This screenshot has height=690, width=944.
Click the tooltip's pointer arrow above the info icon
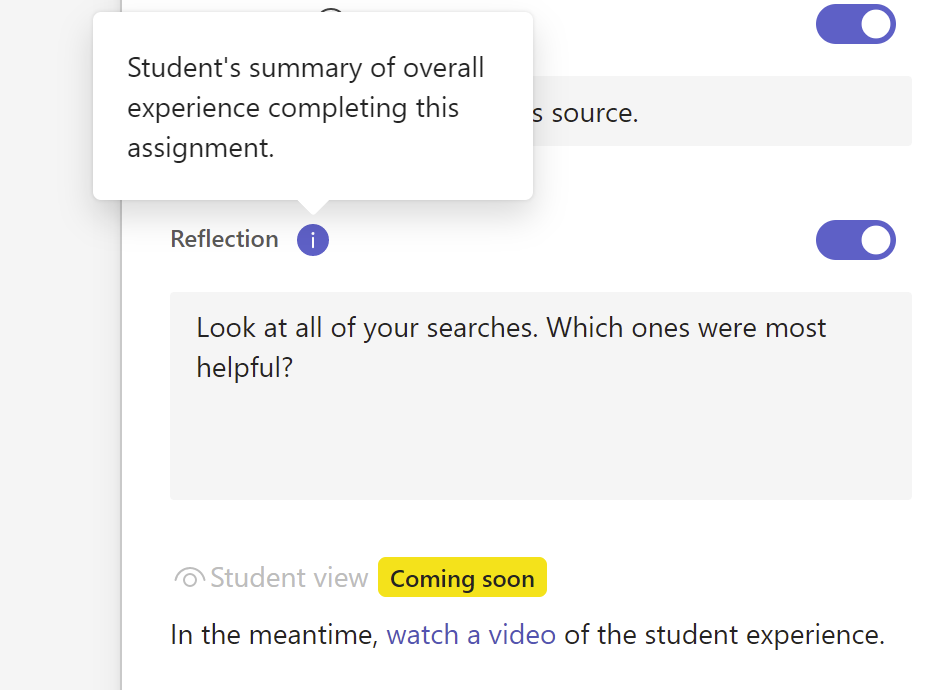pyautogui.click(x=313, y=206)
